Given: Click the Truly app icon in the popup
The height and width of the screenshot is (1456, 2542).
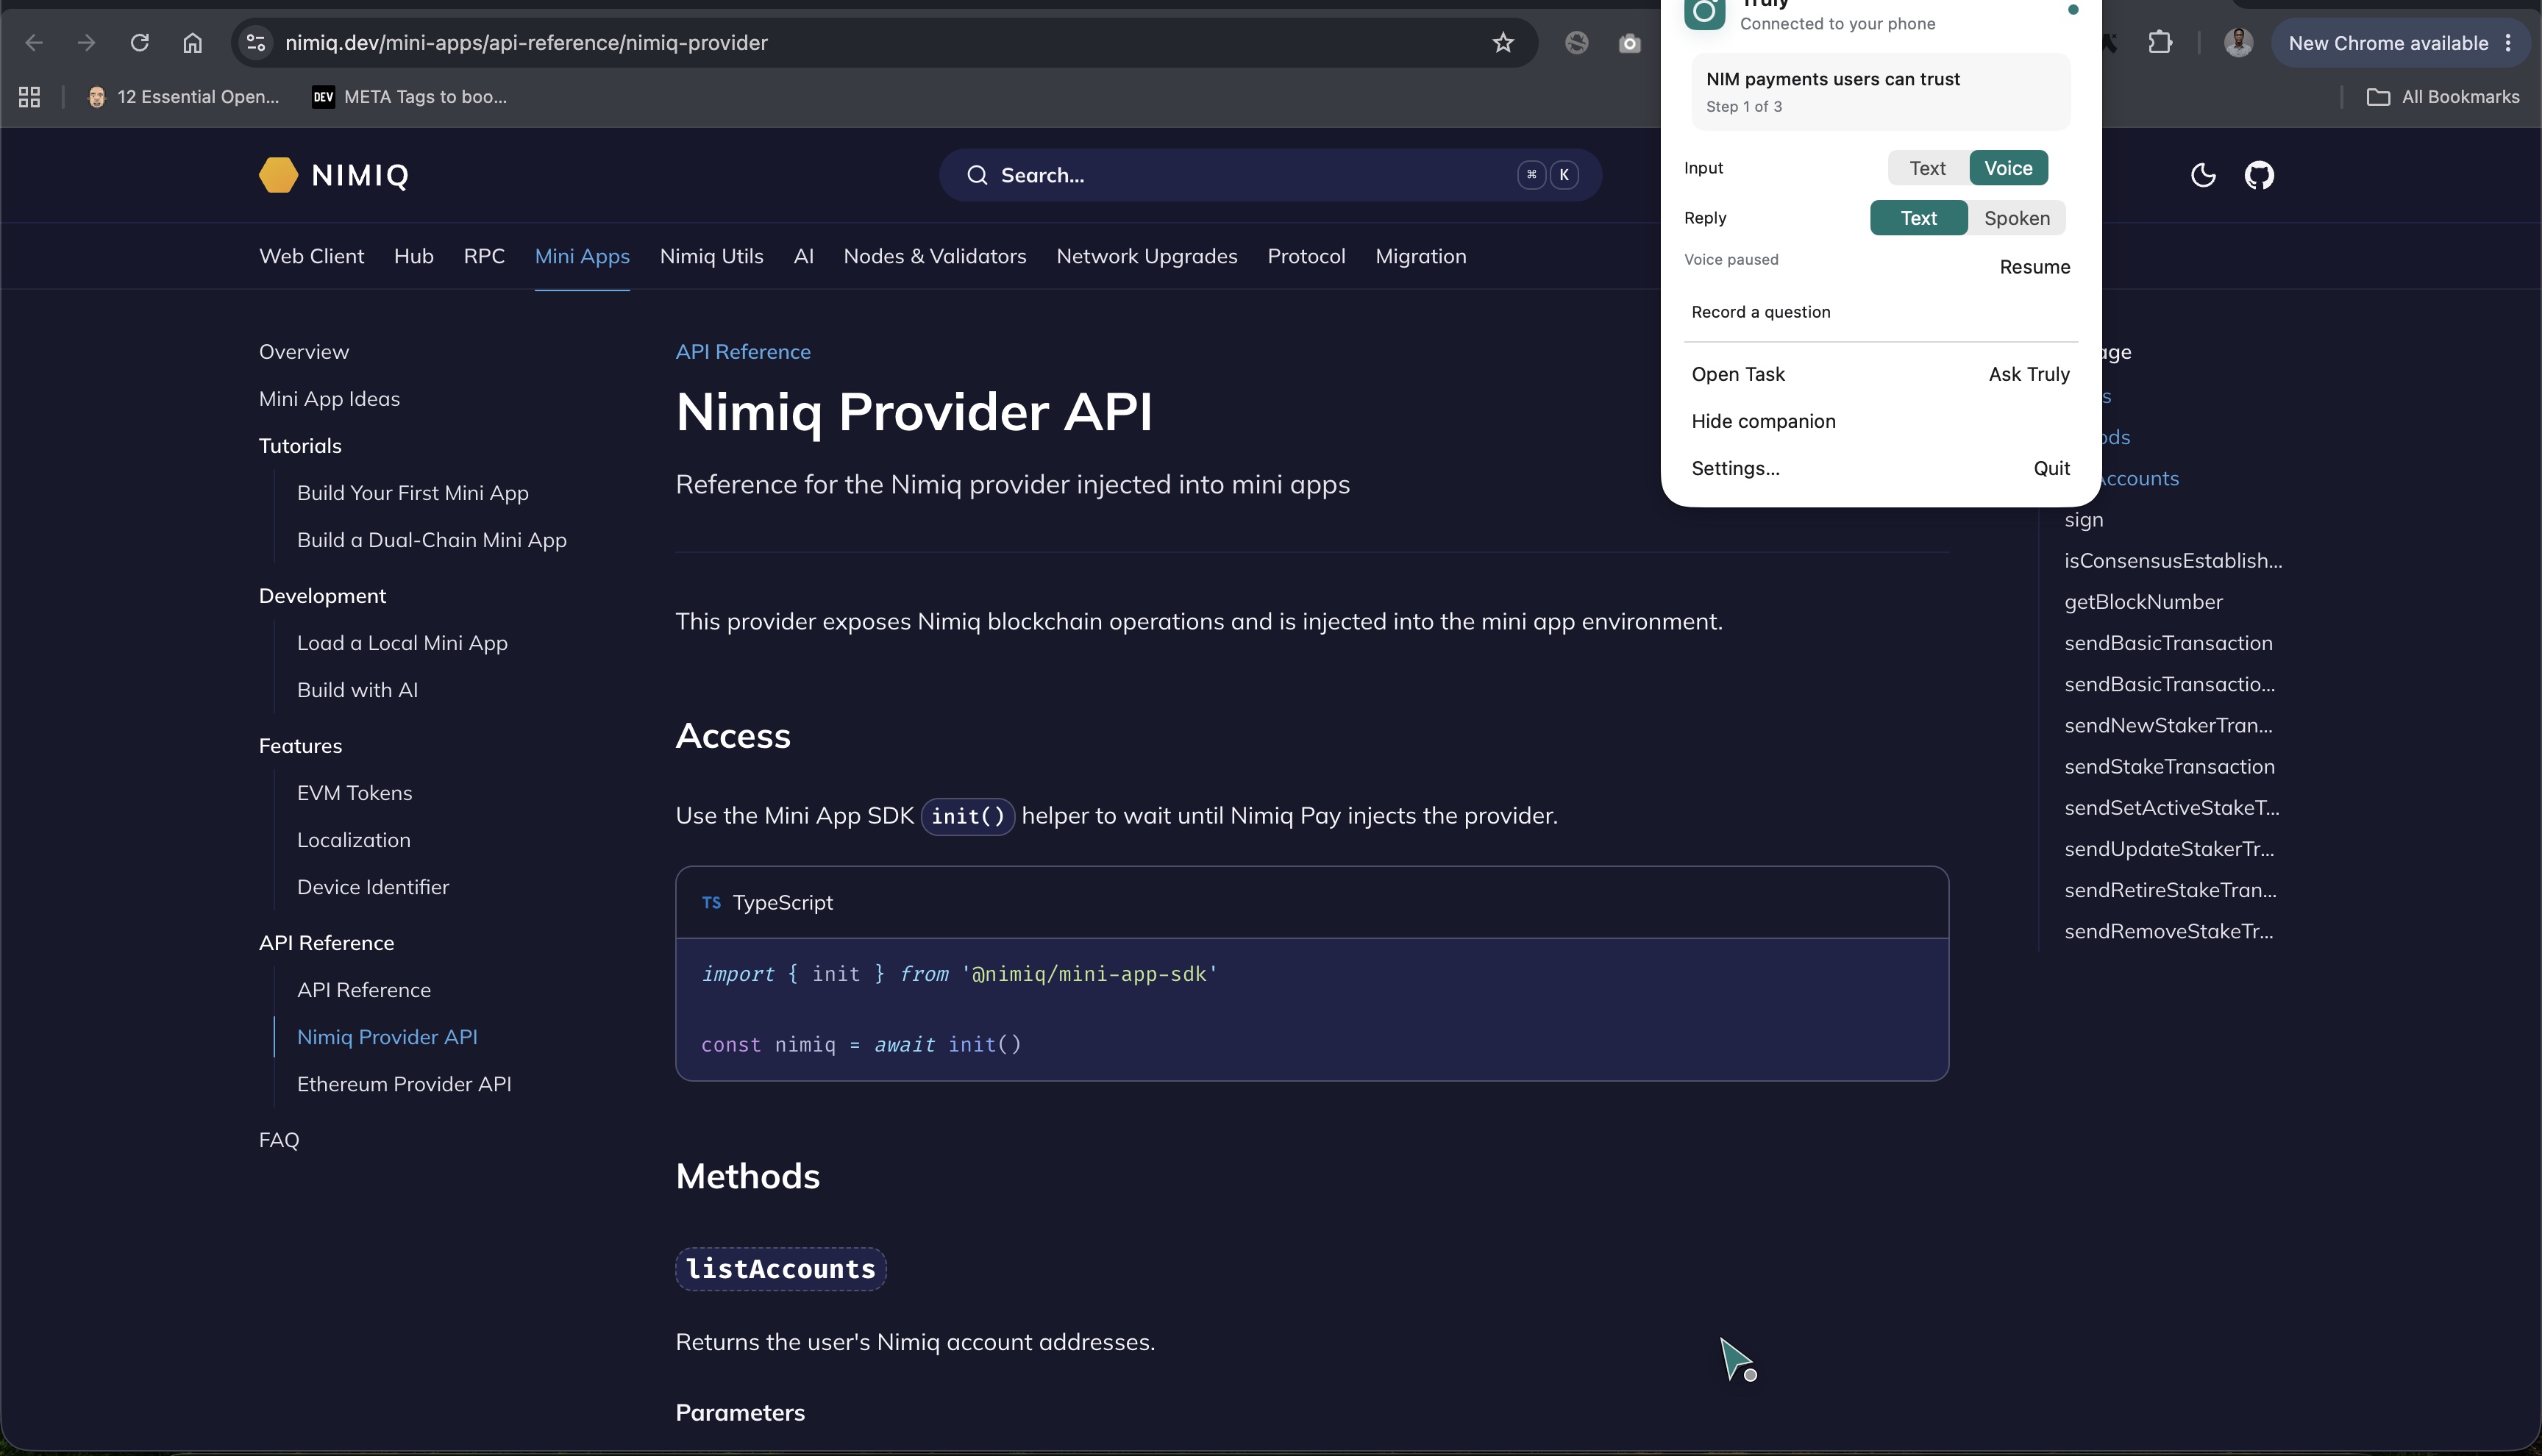Looking at the screenshot, I should click(x=1704, y=12).
